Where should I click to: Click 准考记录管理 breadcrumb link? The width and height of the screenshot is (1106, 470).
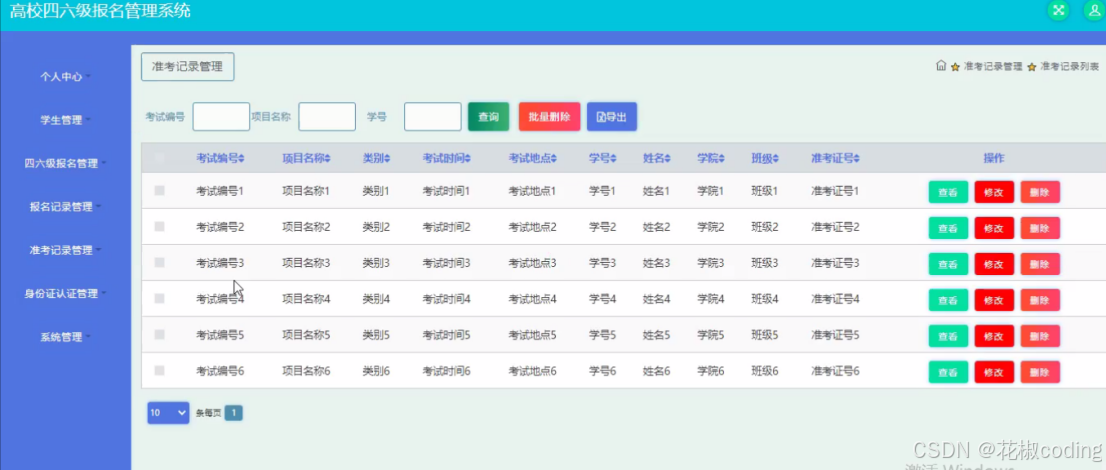tap(992, 66)
